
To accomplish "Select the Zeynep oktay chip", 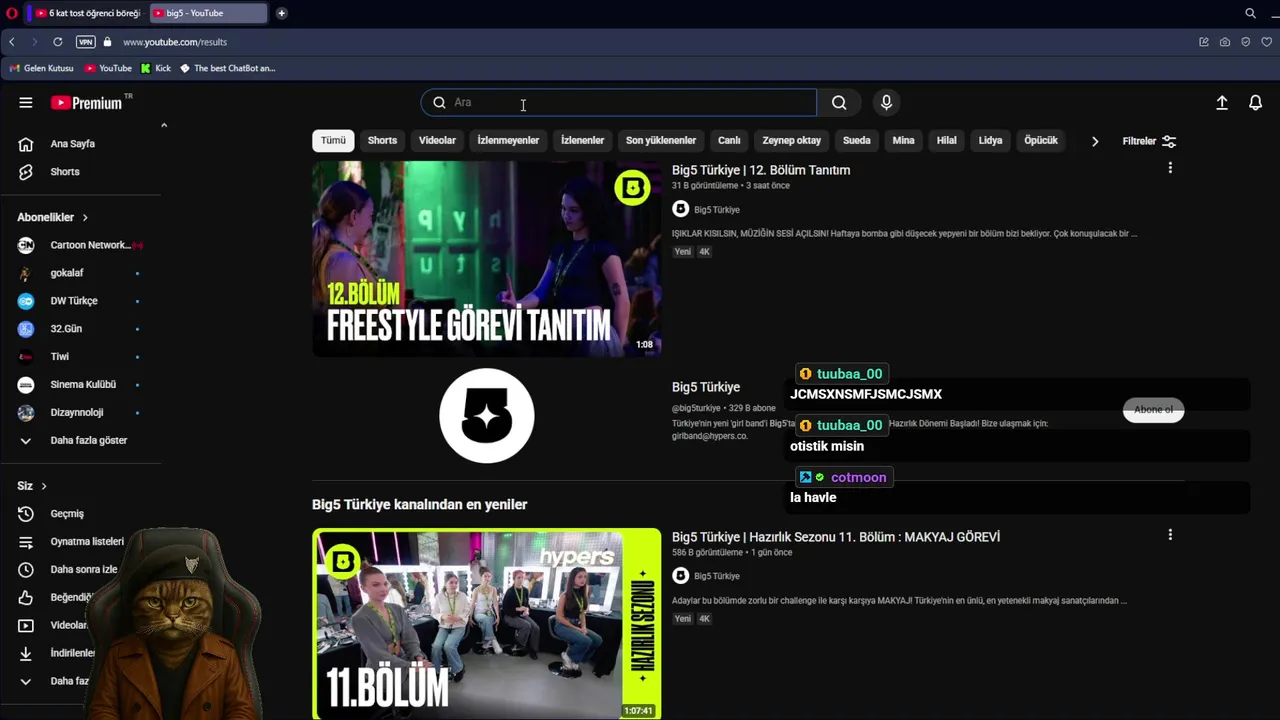I will (x=791, y=141).
